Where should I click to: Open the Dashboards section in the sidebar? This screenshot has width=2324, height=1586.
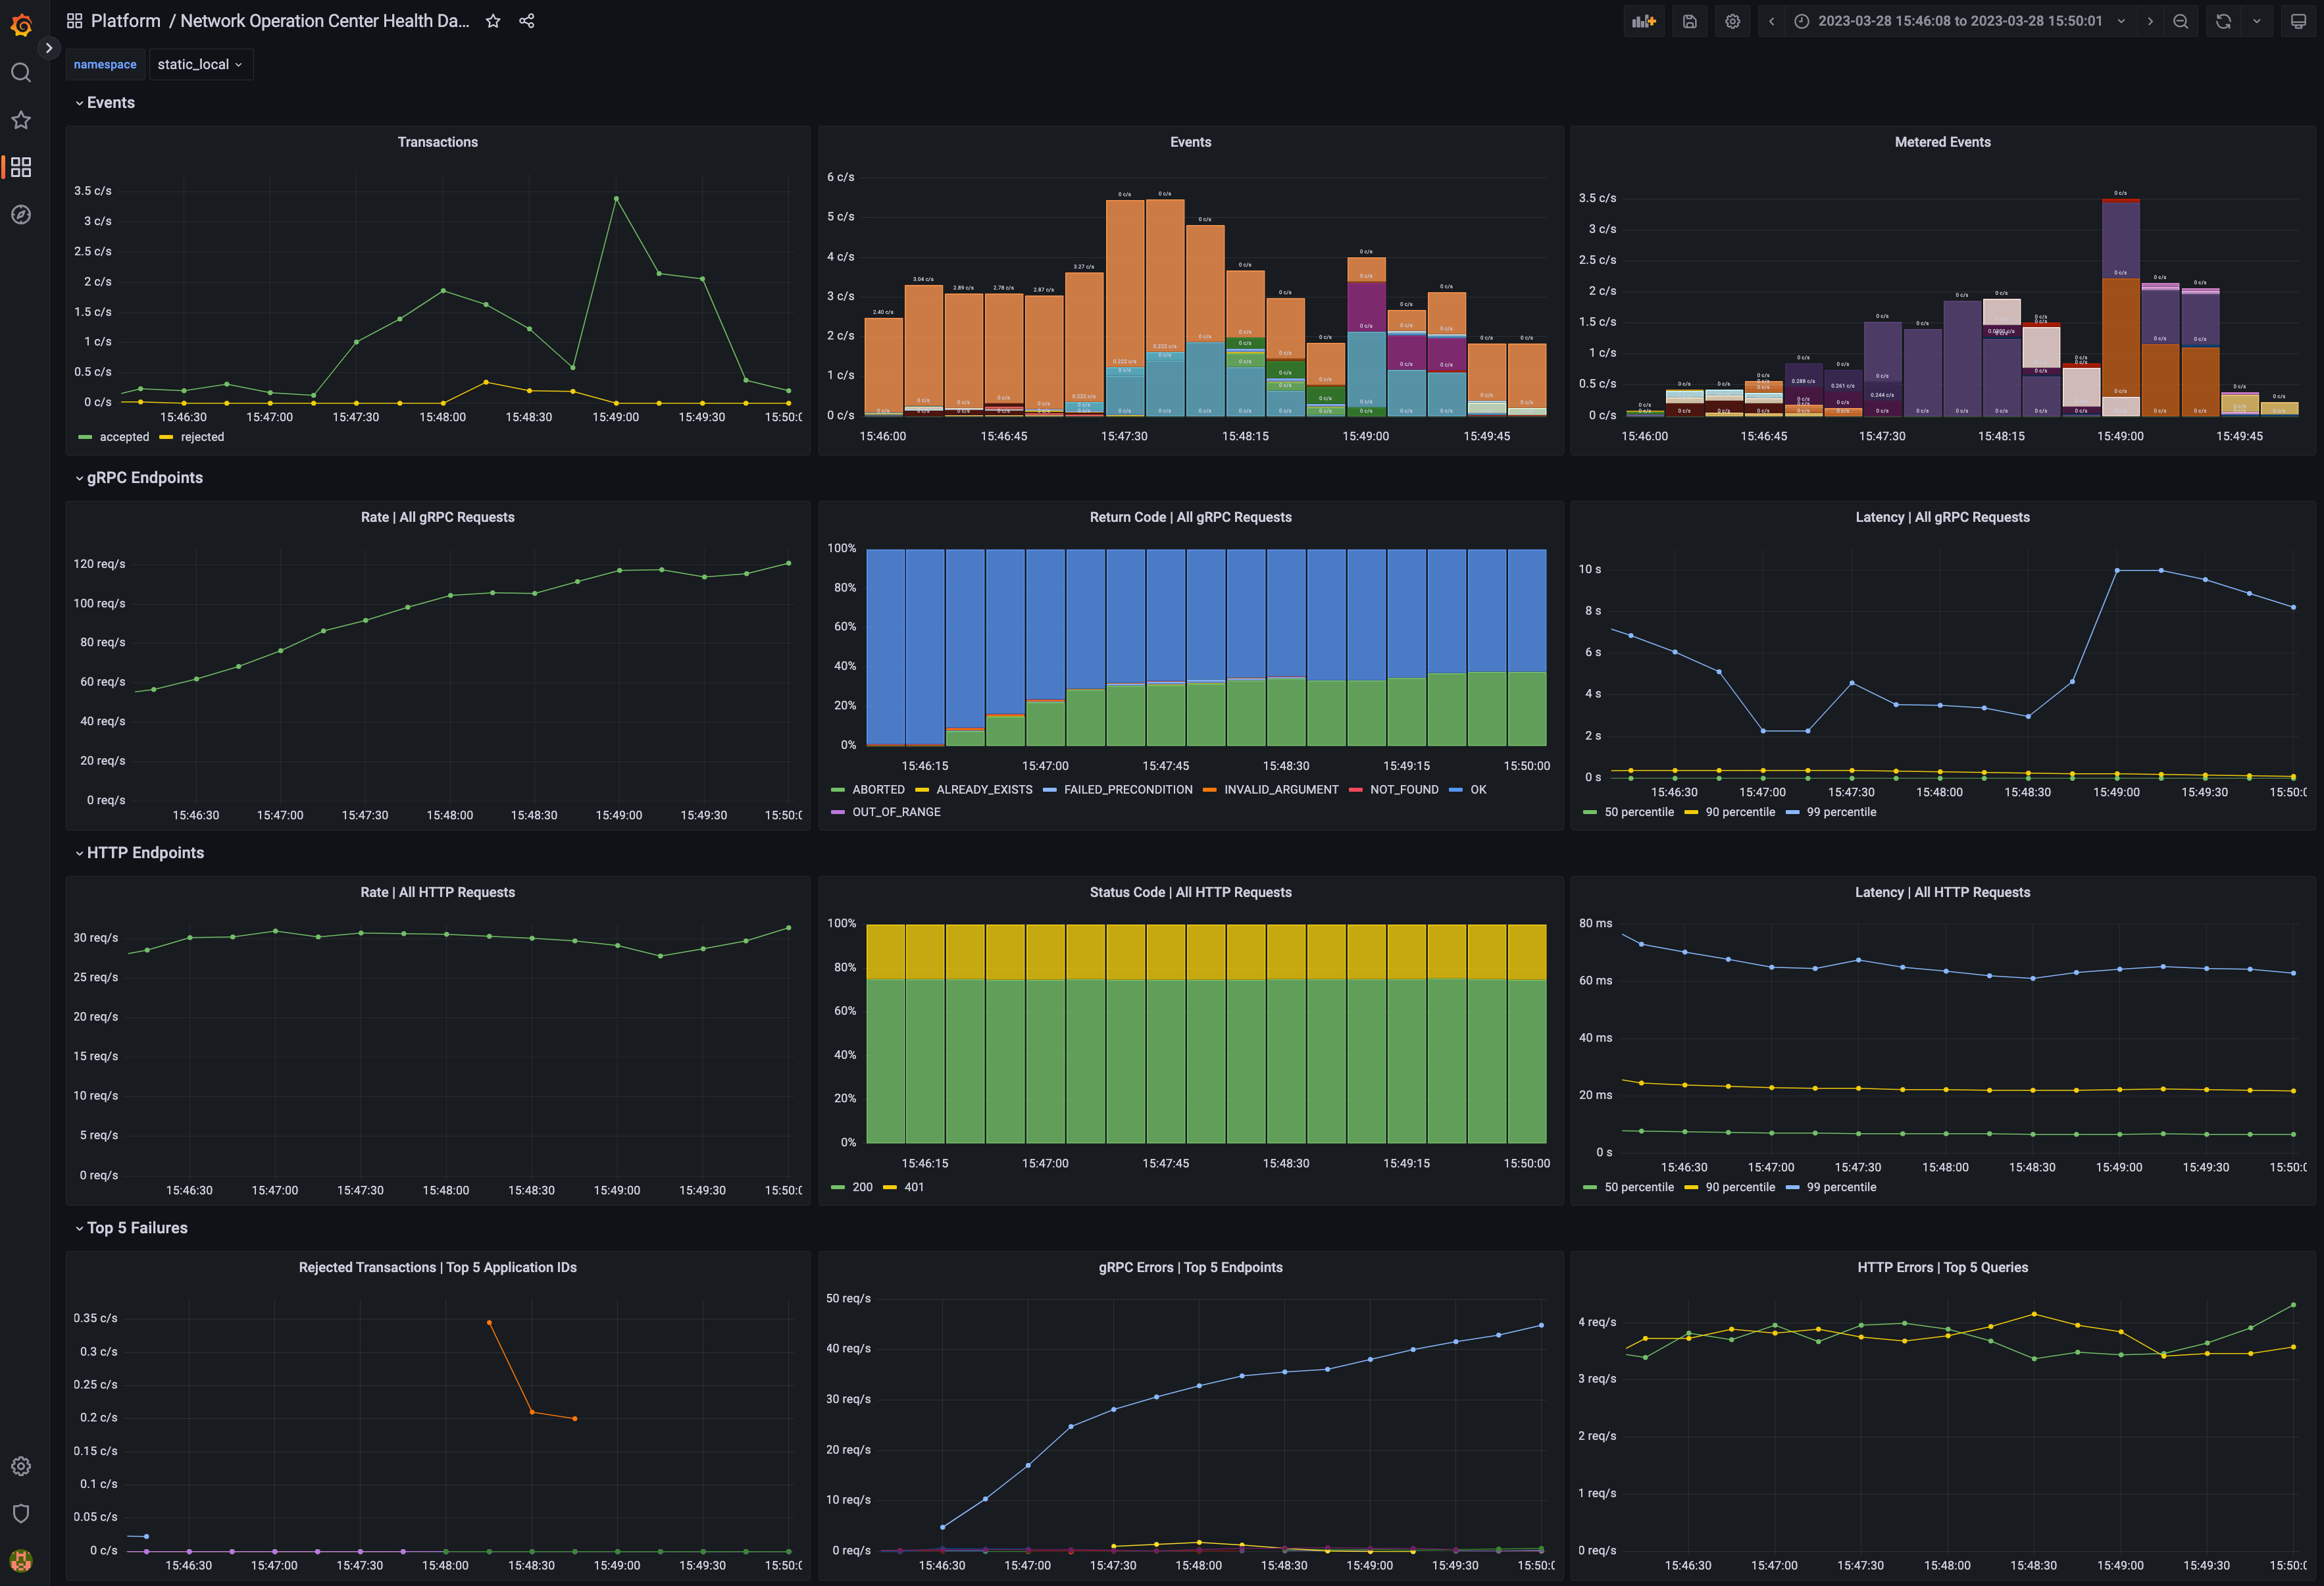pos(21,167)
